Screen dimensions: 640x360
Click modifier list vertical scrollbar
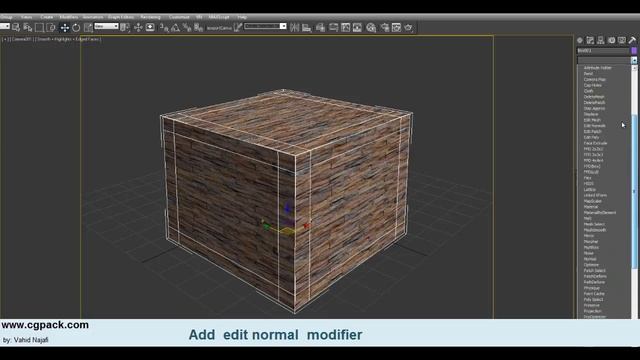[634, 192]
